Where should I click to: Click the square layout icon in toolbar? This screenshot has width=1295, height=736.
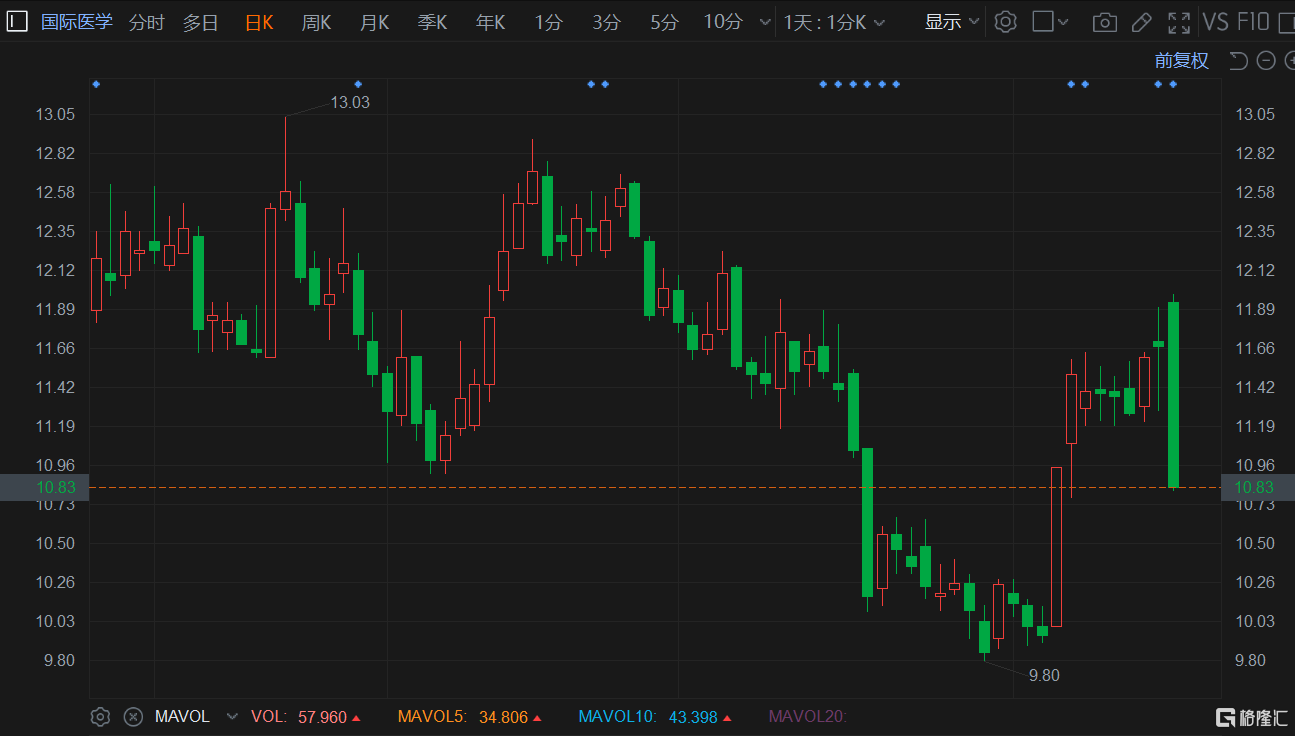click(1043, 22)
